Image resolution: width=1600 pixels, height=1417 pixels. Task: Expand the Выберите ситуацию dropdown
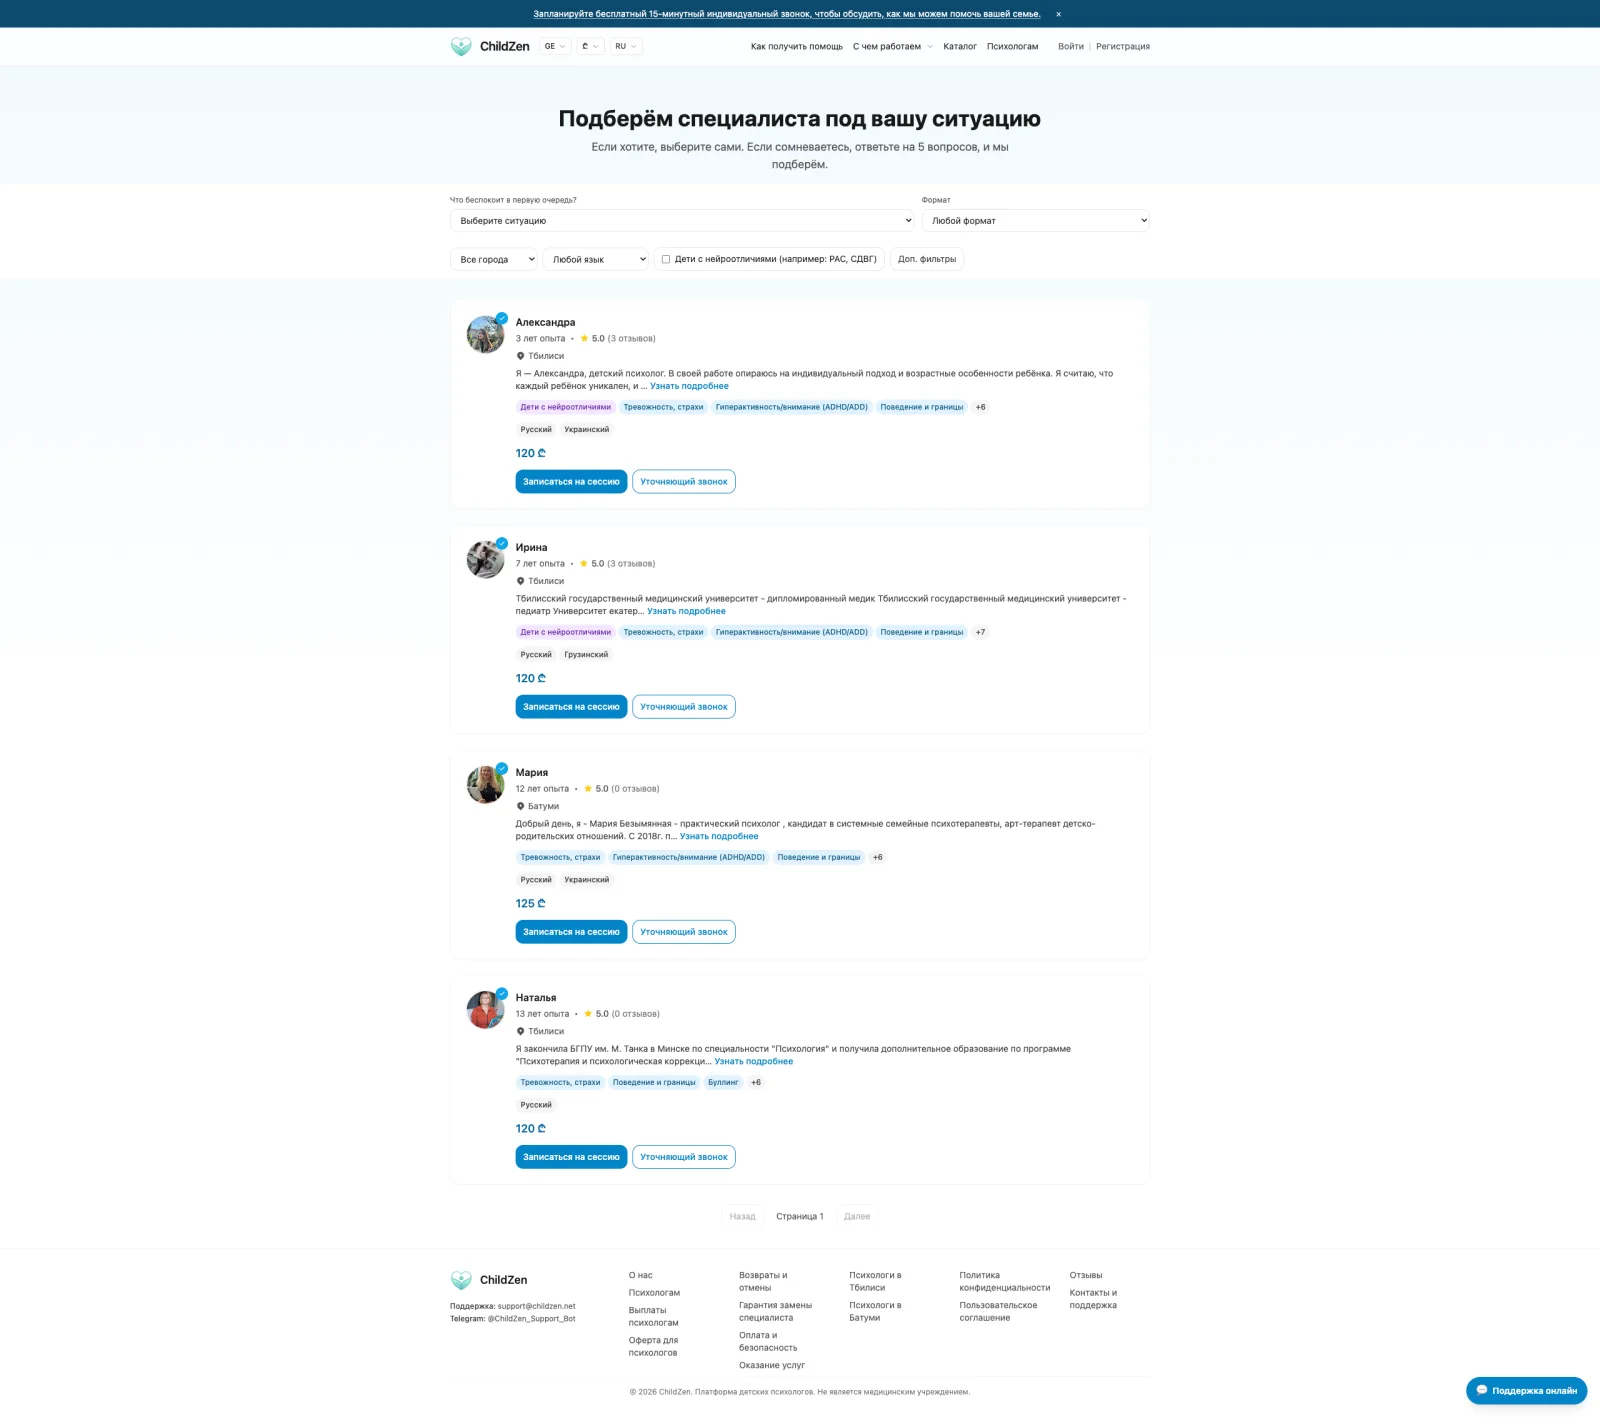coord(682,221)
